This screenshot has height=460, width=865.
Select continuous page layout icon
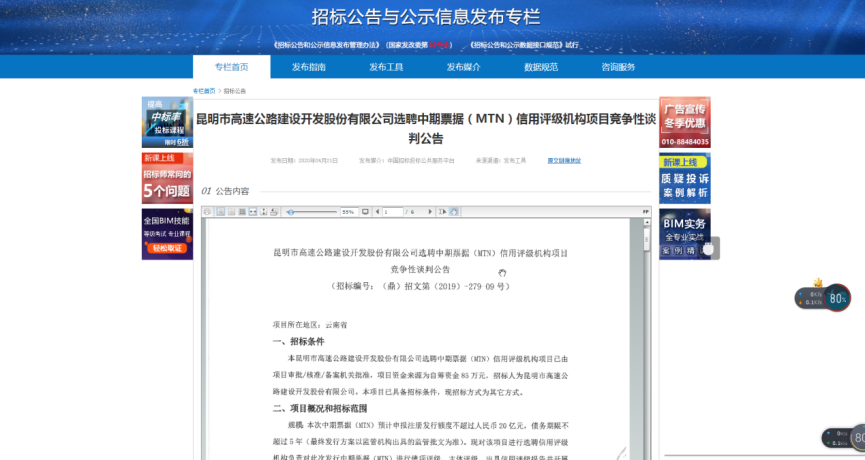tap(231, 212)
